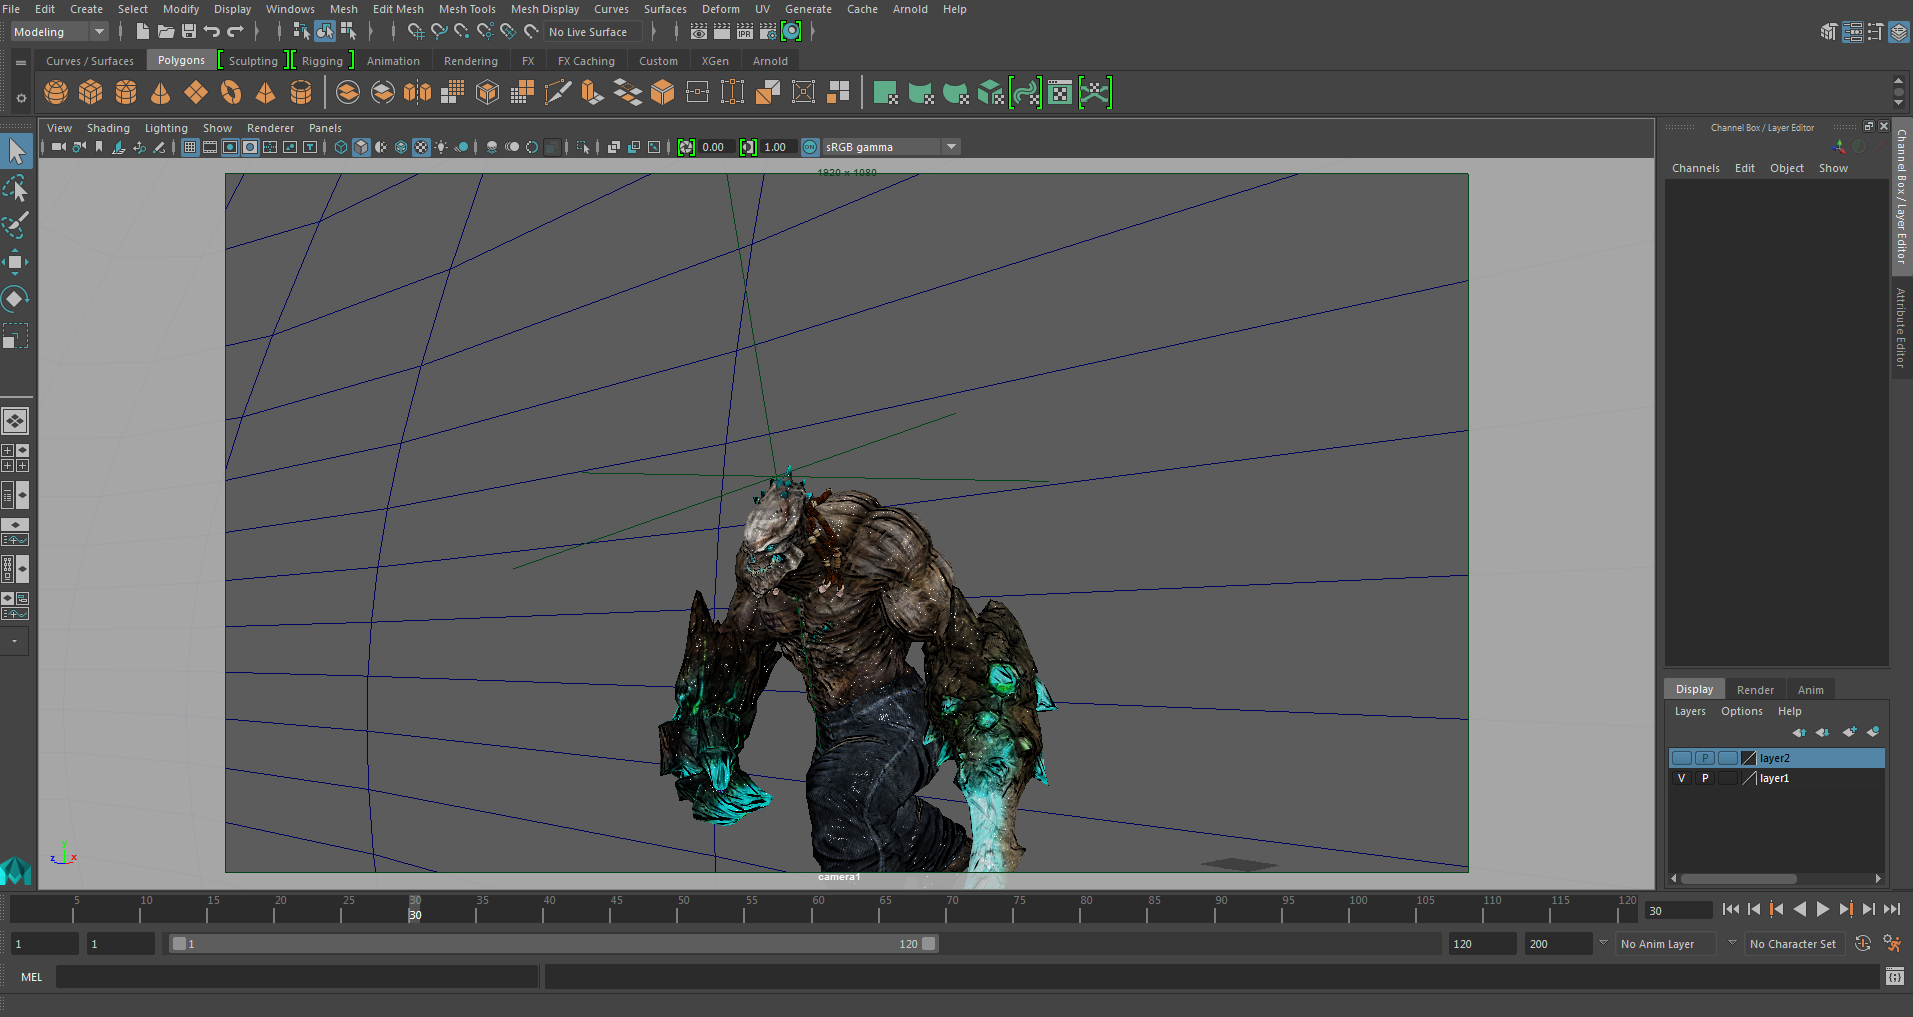The image size is (1913, 1017).
Task: Switch to the Animation shelf tab
Action: pos(393,61)
